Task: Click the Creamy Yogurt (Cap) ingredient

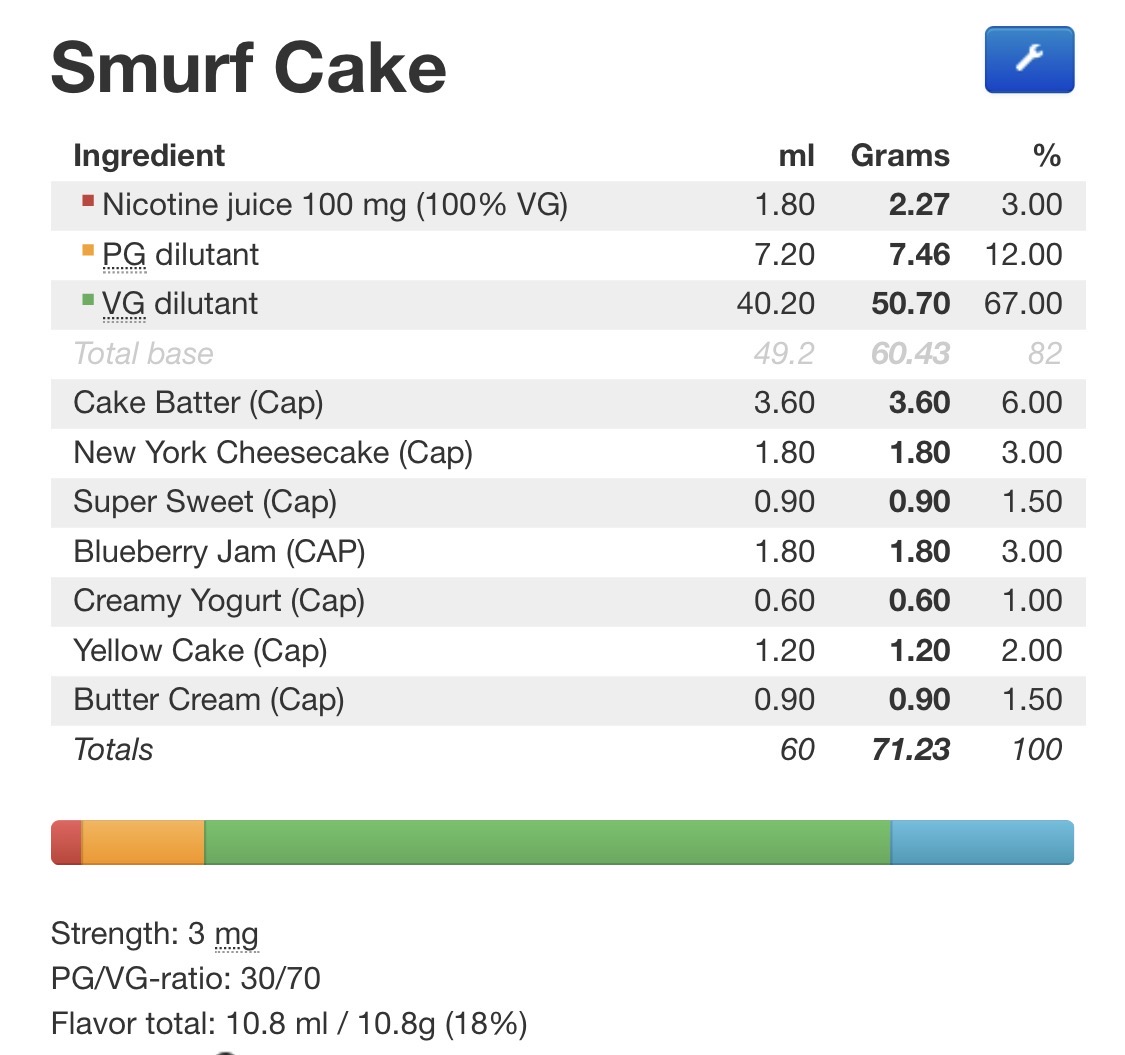Action: click(x=219, y=601)
